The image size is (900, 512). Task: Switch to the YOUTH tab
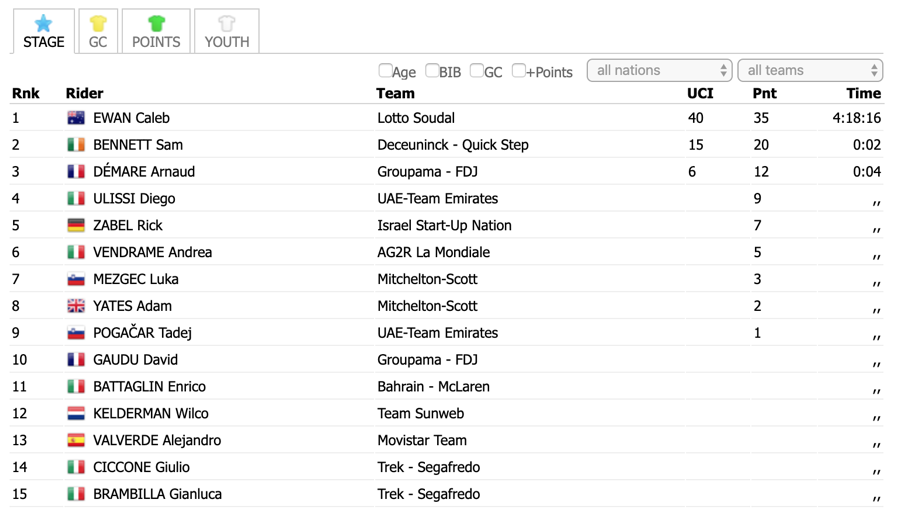pos(227,32)
